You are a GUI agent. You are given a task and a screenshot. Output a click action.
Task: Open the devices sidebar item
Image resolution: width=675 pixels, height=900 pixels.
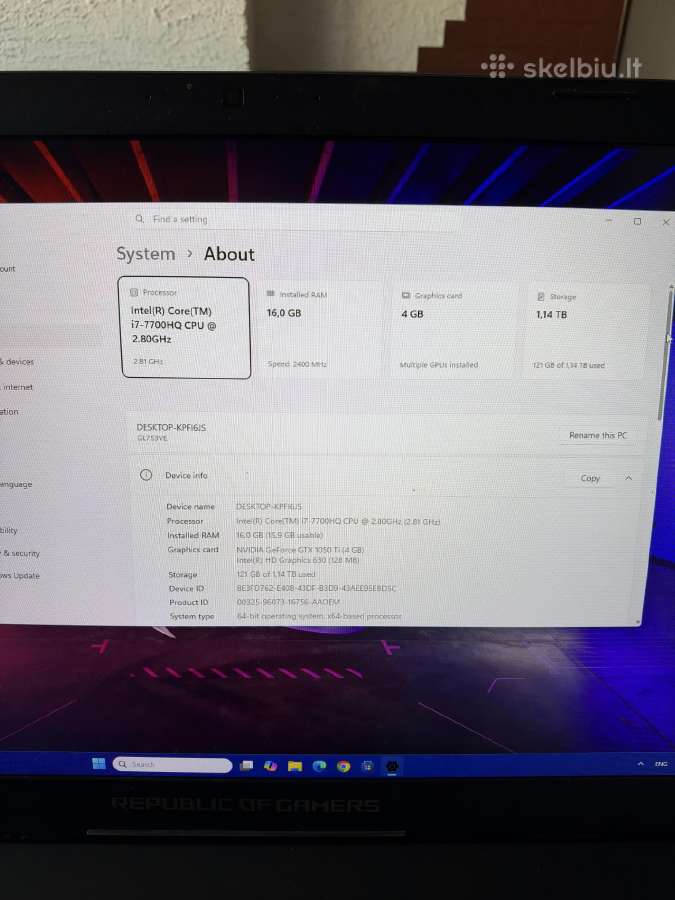tap(17, 362)
